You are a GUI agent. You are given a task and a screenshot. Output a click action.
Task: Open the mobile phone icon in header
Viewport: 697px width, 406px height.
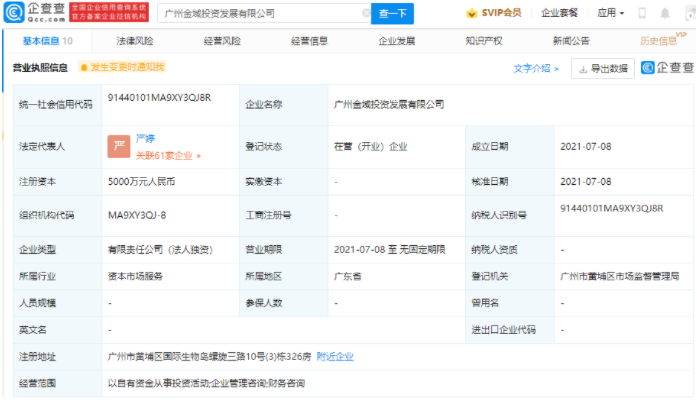642,13
